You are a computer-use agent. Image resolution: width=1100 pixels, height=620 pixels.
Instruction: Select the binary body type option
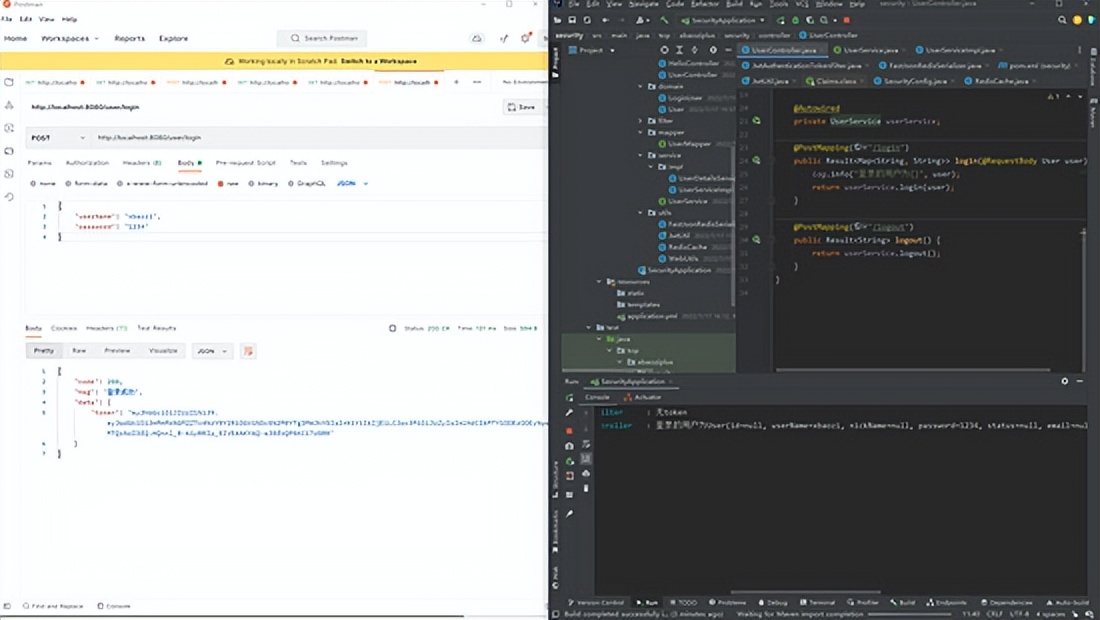(x=262, y=184)
